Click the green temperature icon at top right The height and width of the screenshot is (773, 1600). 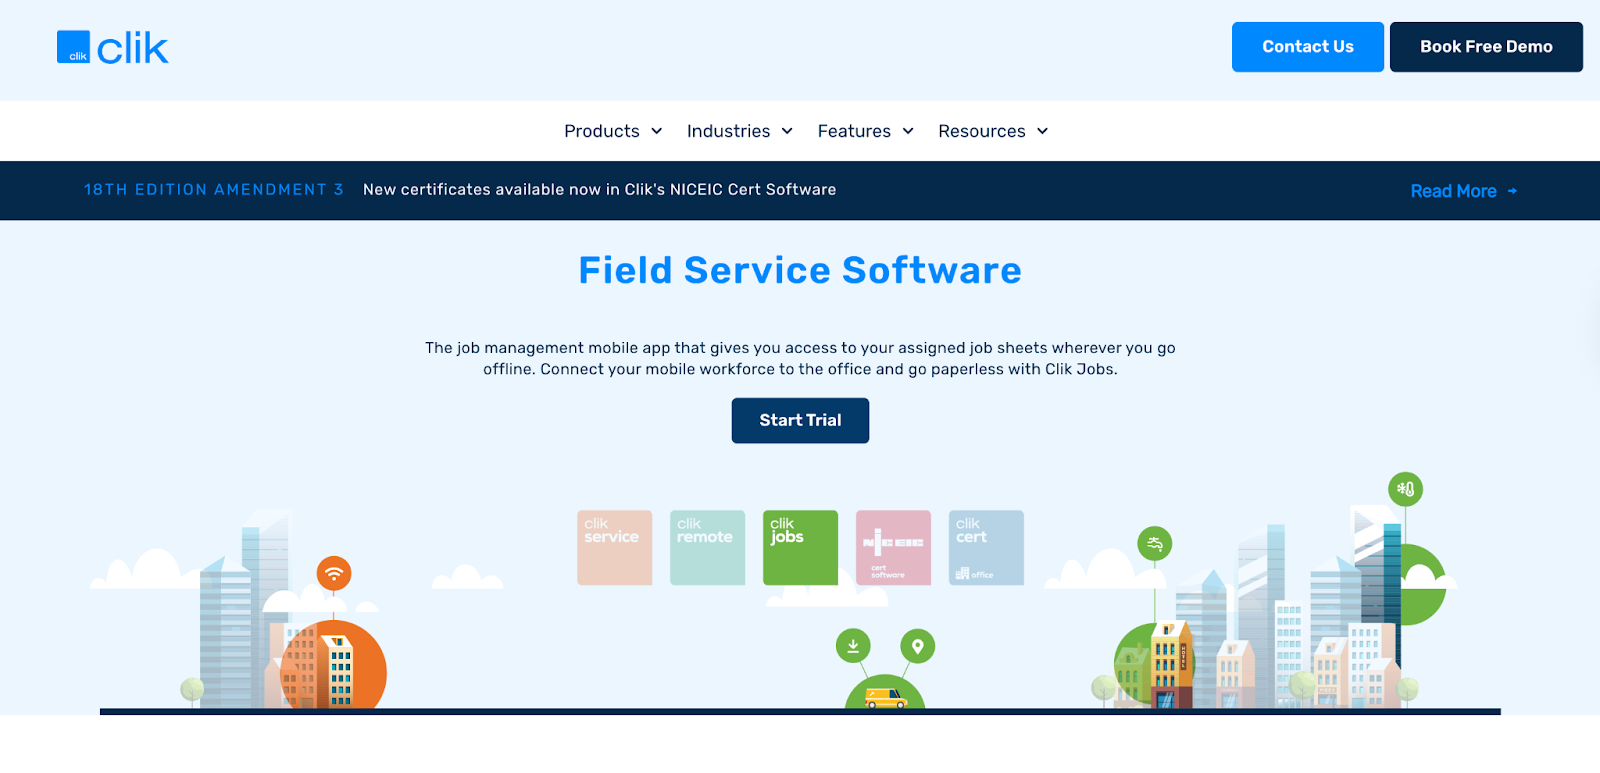click(1405, 489)
